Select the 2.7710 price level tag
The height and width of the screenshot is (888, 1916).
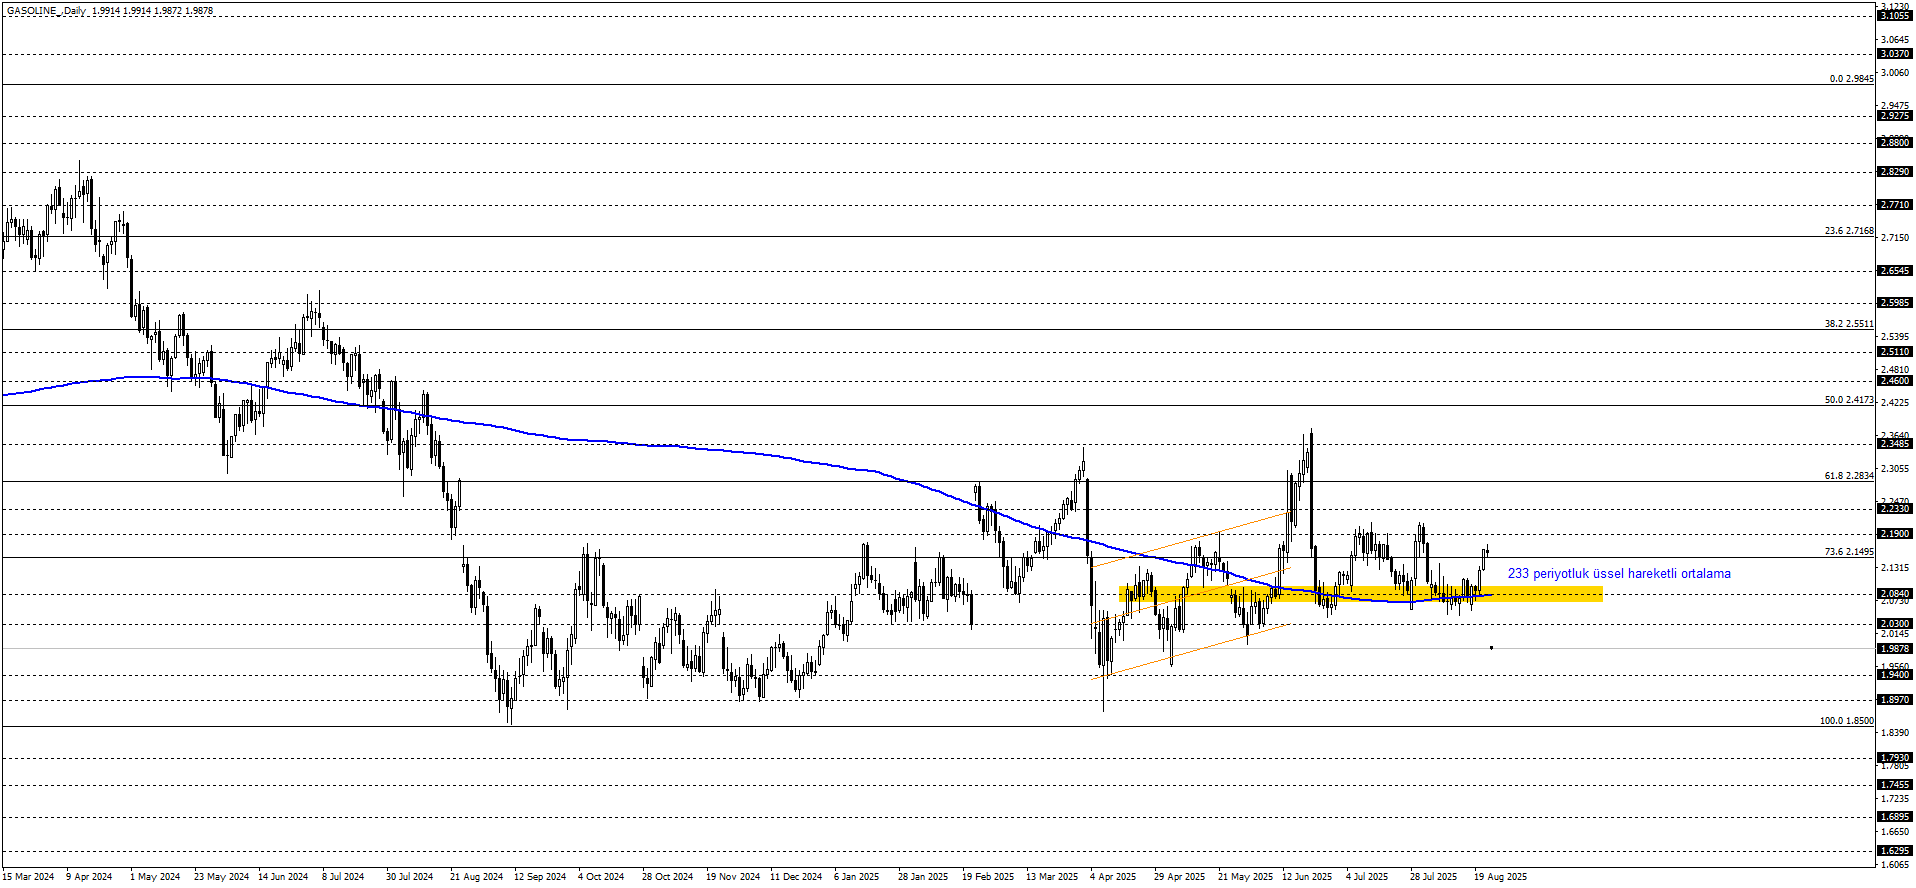1895,205
